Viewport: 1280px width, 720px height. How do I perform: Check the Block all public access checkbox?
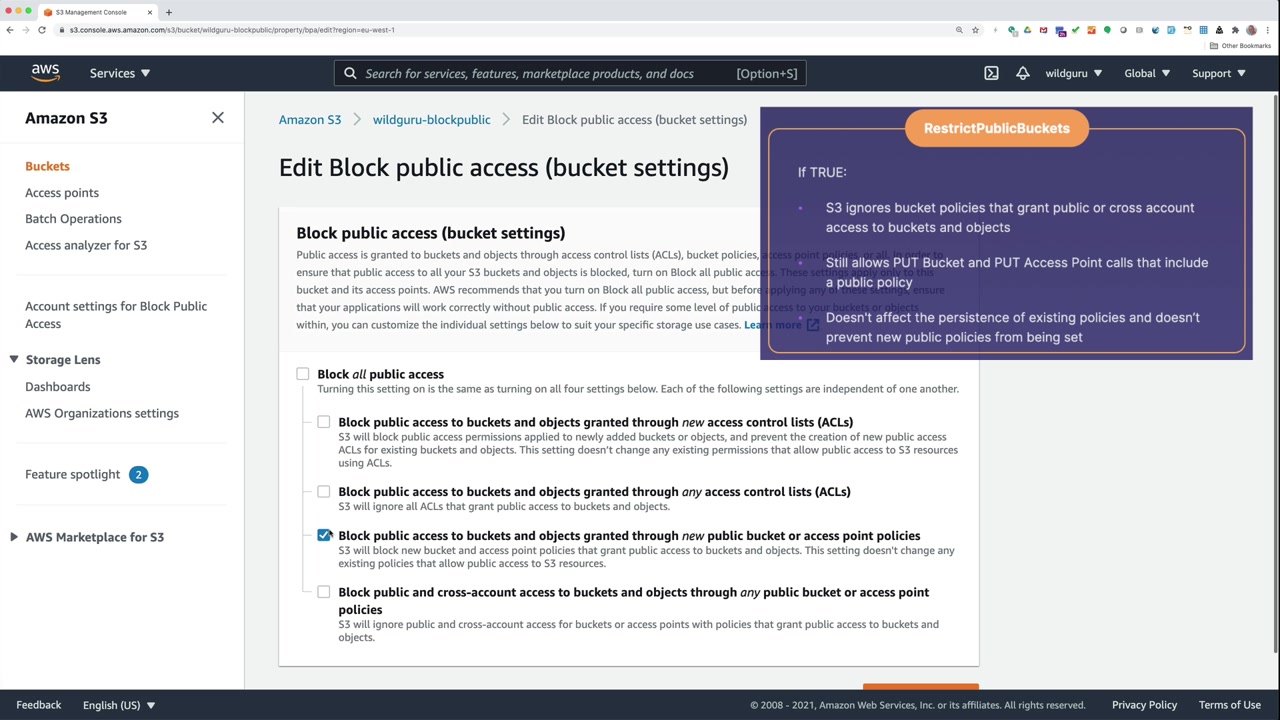coord(303,374)
